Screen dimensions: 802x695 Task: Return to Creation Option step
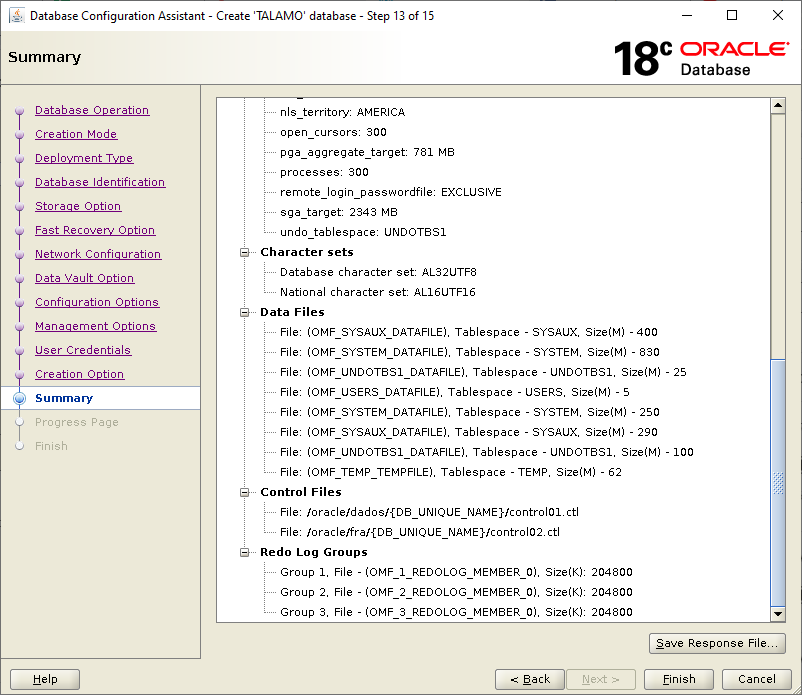pos(80,374)
